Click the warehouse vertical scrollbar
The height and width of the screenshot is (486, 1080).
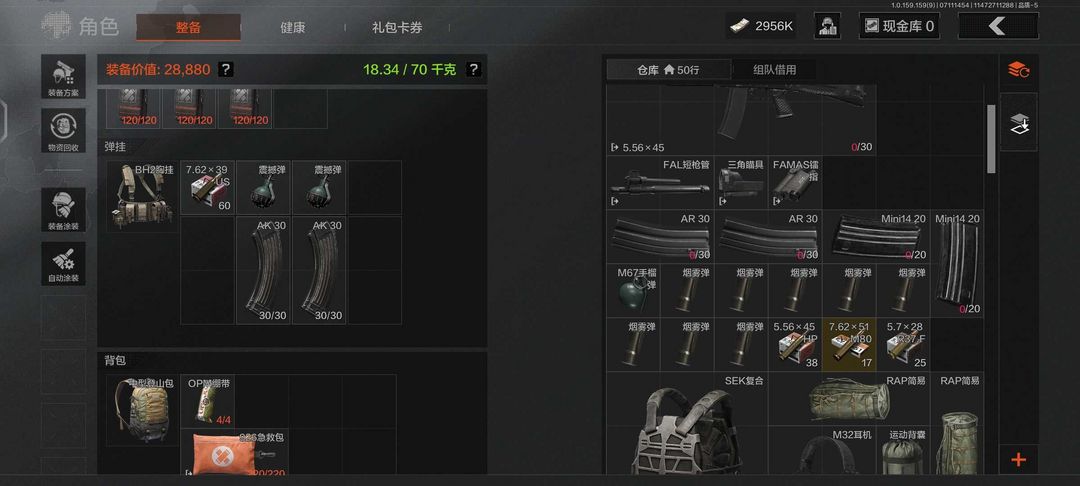click(x=991, y=138)
